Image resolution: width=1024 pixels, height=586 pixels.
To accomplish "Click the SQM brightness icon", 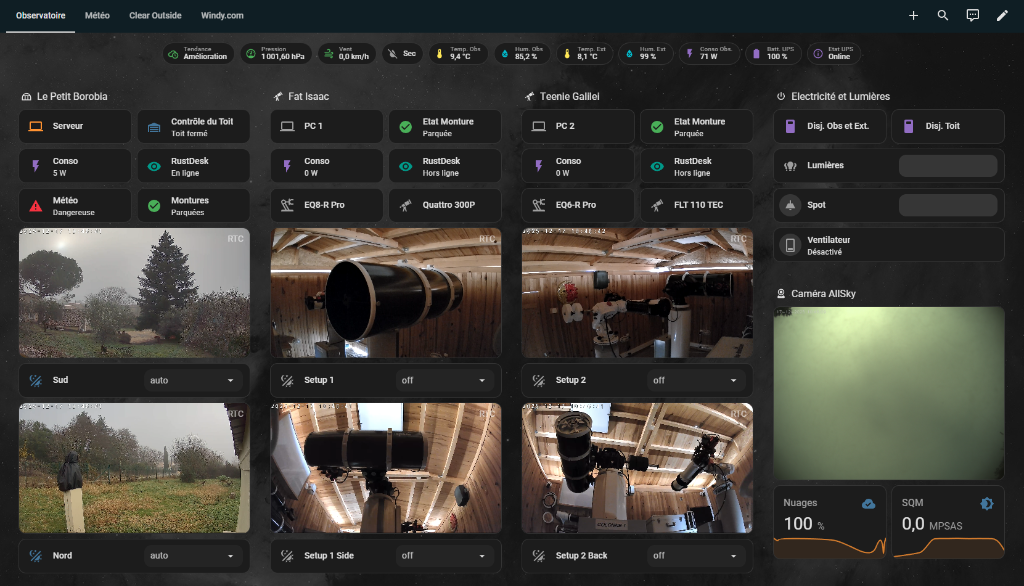I will pyautogui.click(x=987, y=504).
